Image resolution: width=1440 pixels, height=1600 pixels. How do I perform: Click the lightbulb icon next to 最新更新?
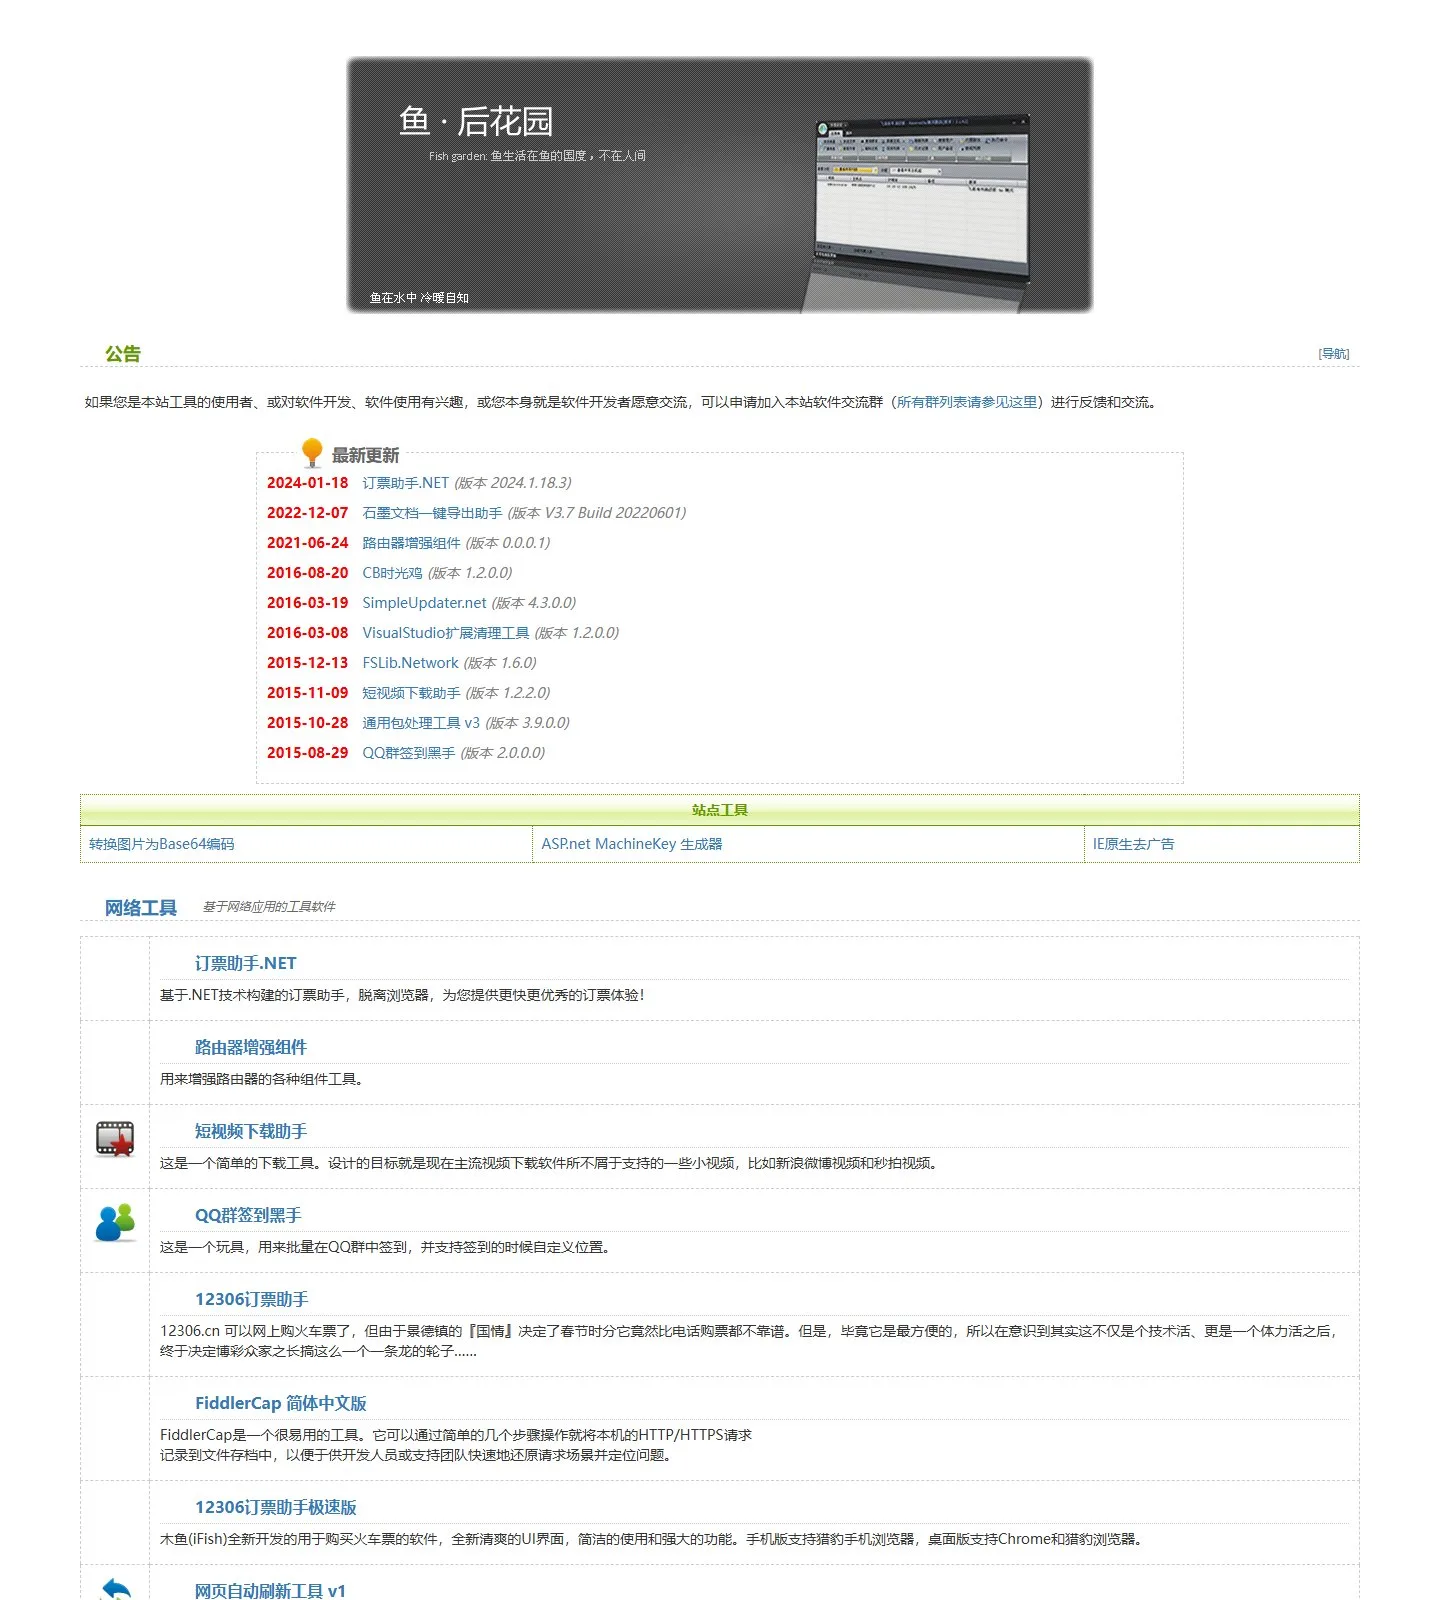(312, 453)
